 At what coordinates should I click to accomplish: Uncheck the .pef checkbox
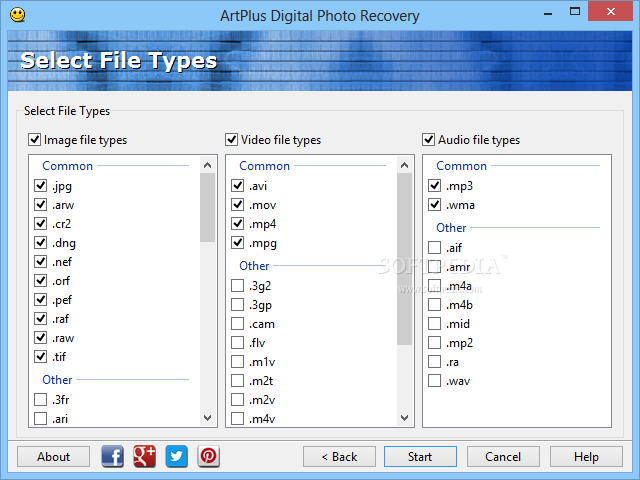coord(40,300)
